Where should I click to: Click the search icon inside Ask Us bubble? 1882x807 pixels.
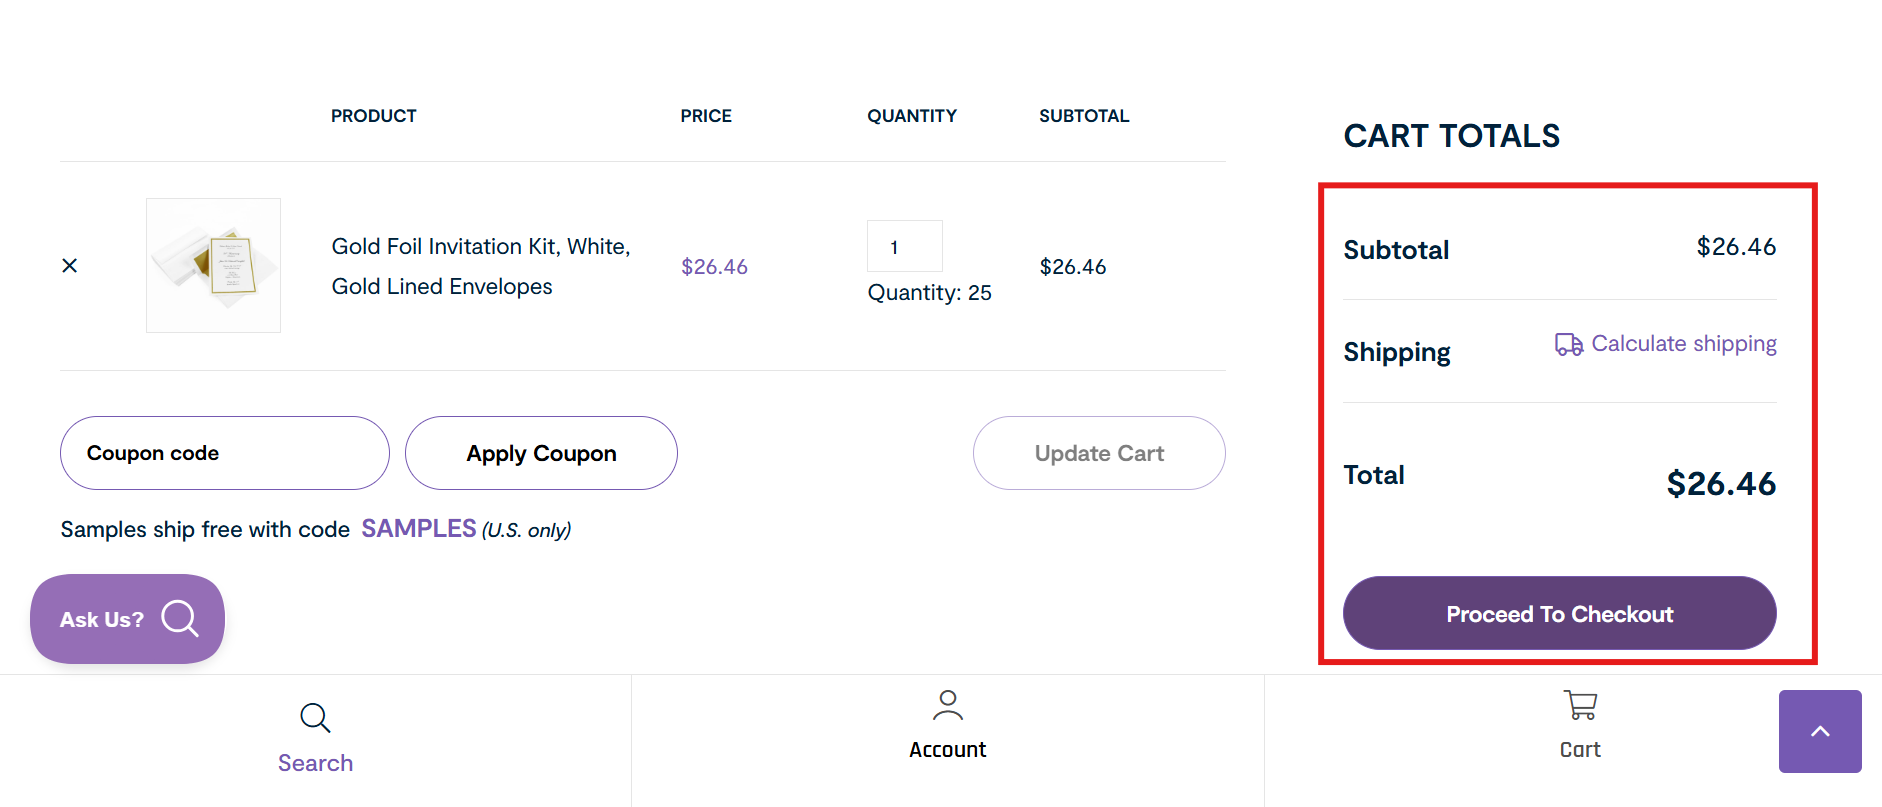click(181, 618)
